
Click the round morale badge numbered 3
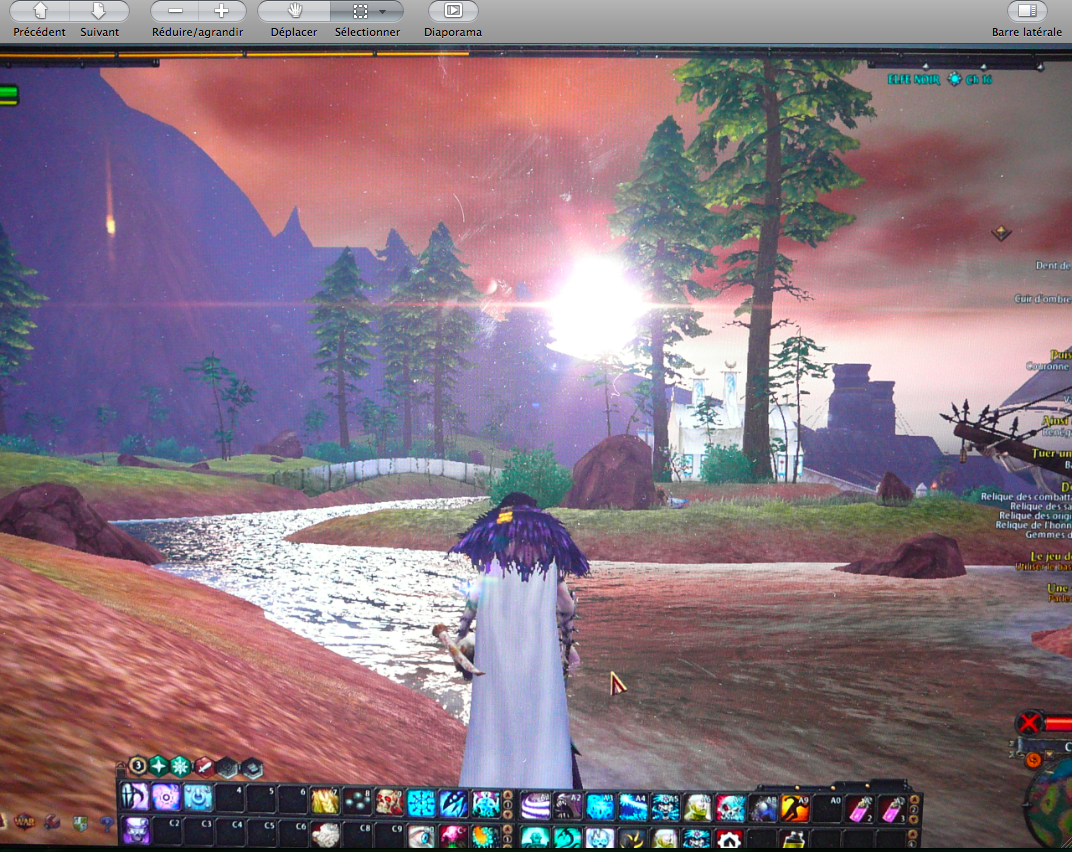(137, 766)
